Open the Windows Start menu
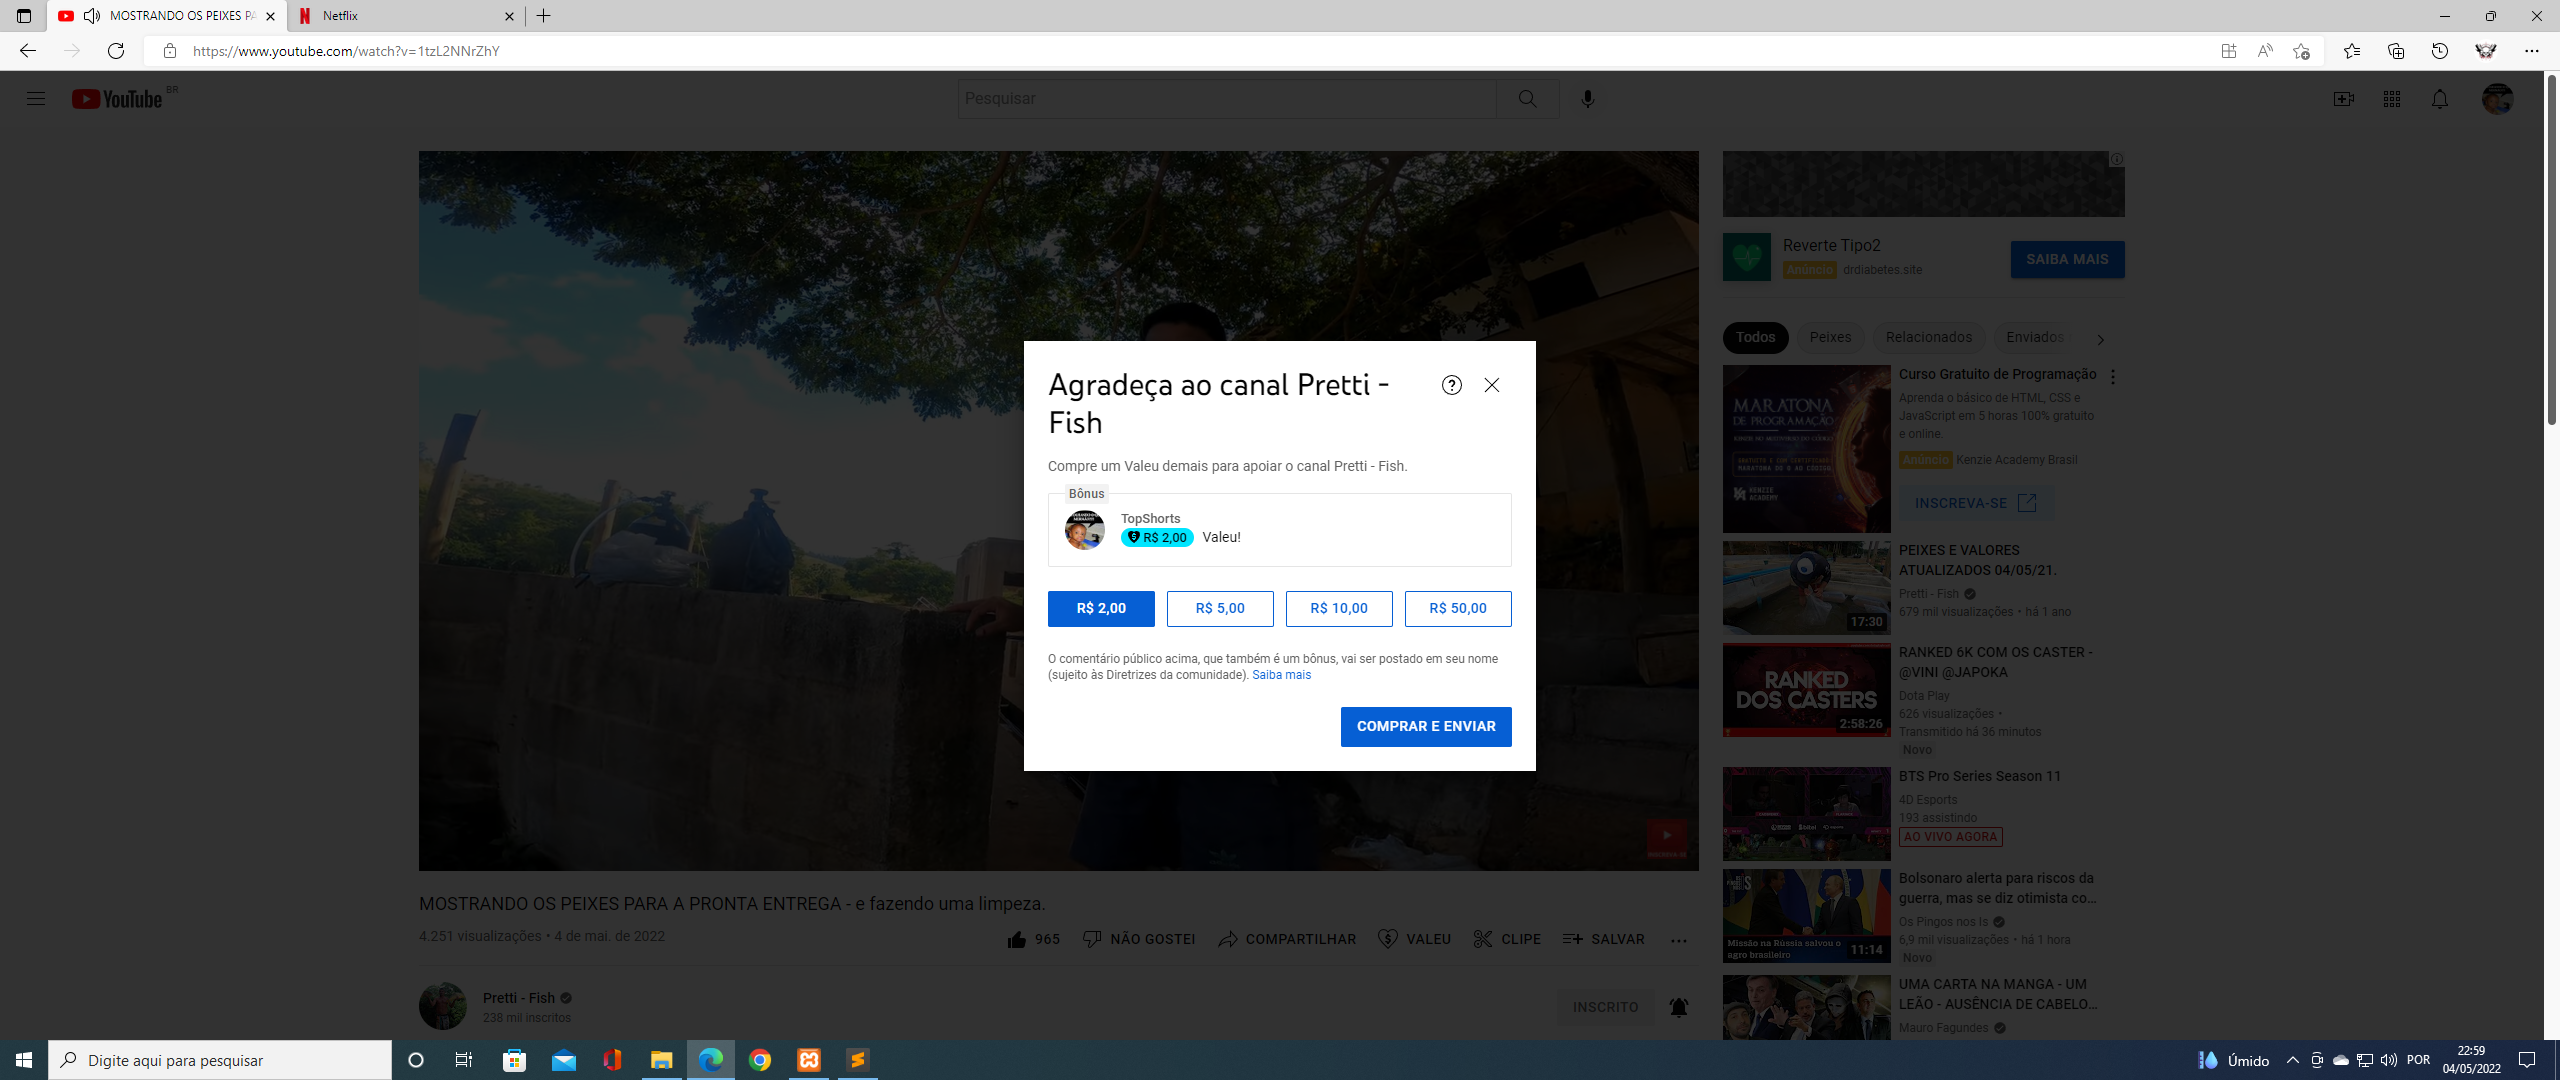2560x1080 pixels. pos(24,1060)
